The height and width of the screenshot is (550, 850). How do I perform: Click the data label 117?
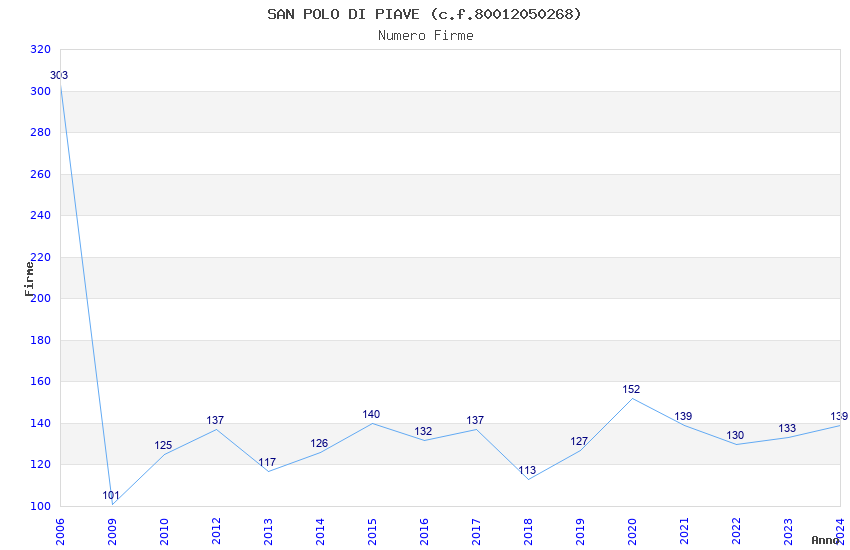(267, 462)
